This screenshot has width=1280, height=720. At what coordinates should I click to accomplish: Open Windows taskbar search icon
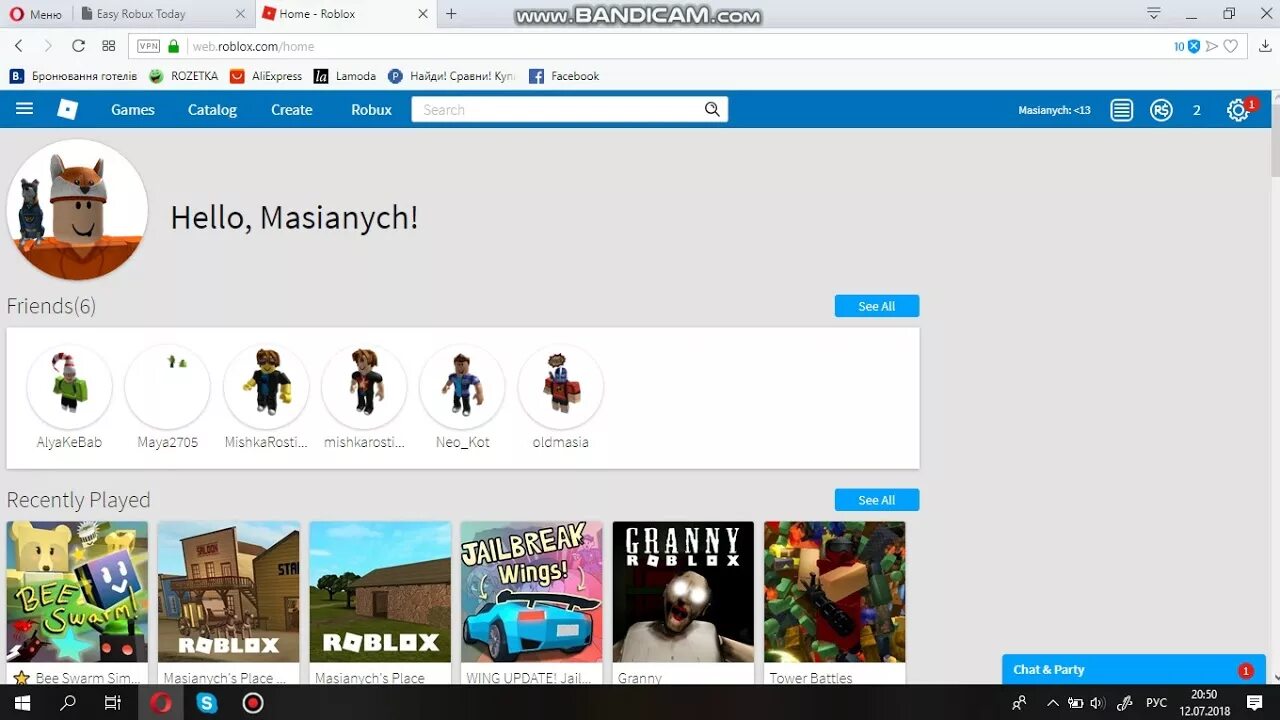tap(68, 703)
